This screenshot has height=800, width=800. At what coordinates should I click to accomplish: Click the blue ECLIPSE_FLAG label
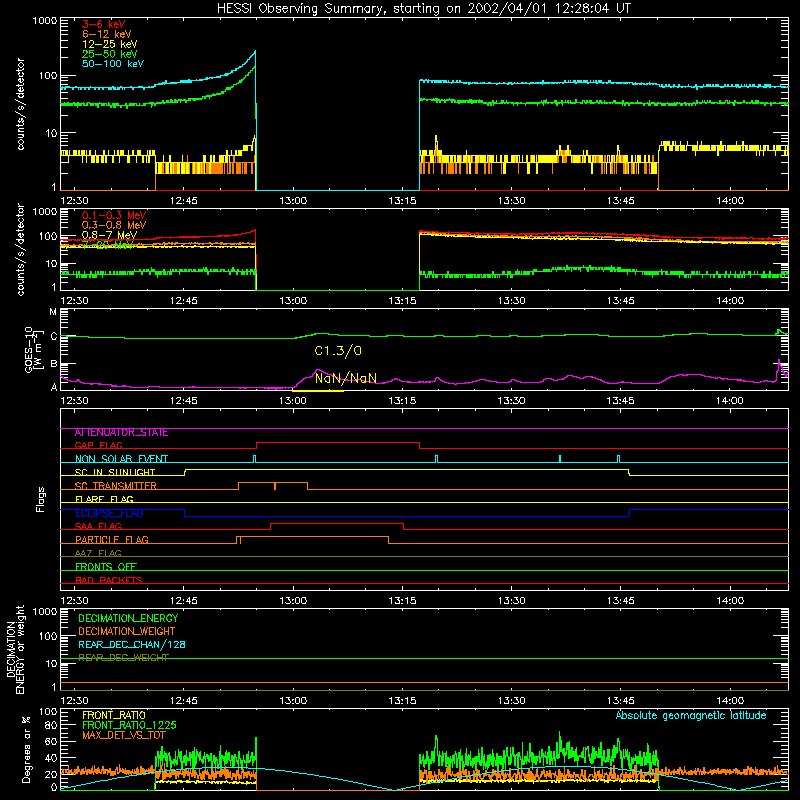(109, 513)
